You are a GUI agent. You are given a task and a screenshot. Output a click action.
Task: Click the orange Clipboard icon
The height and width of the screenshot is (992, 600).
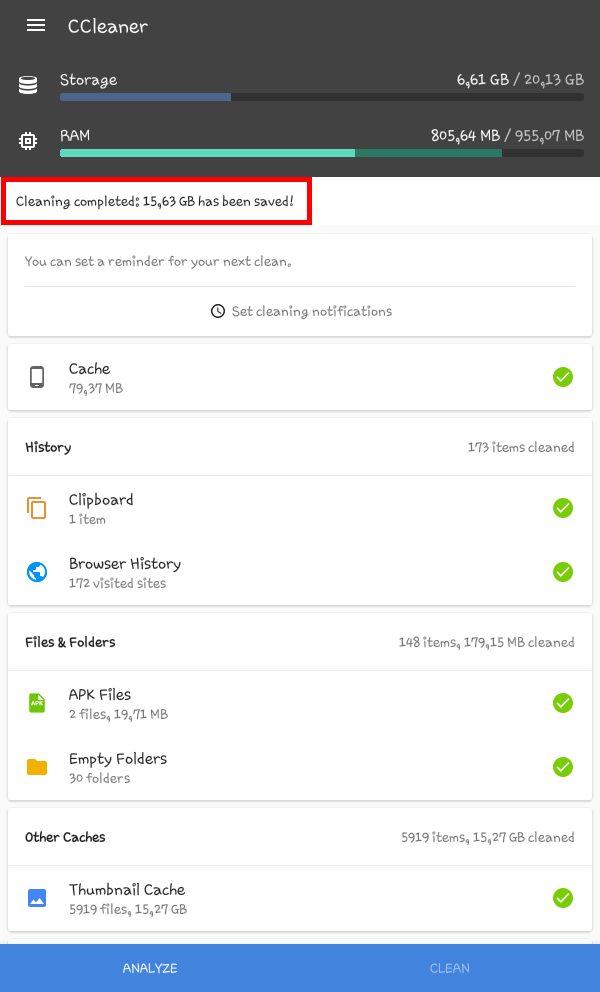(37, 508)
